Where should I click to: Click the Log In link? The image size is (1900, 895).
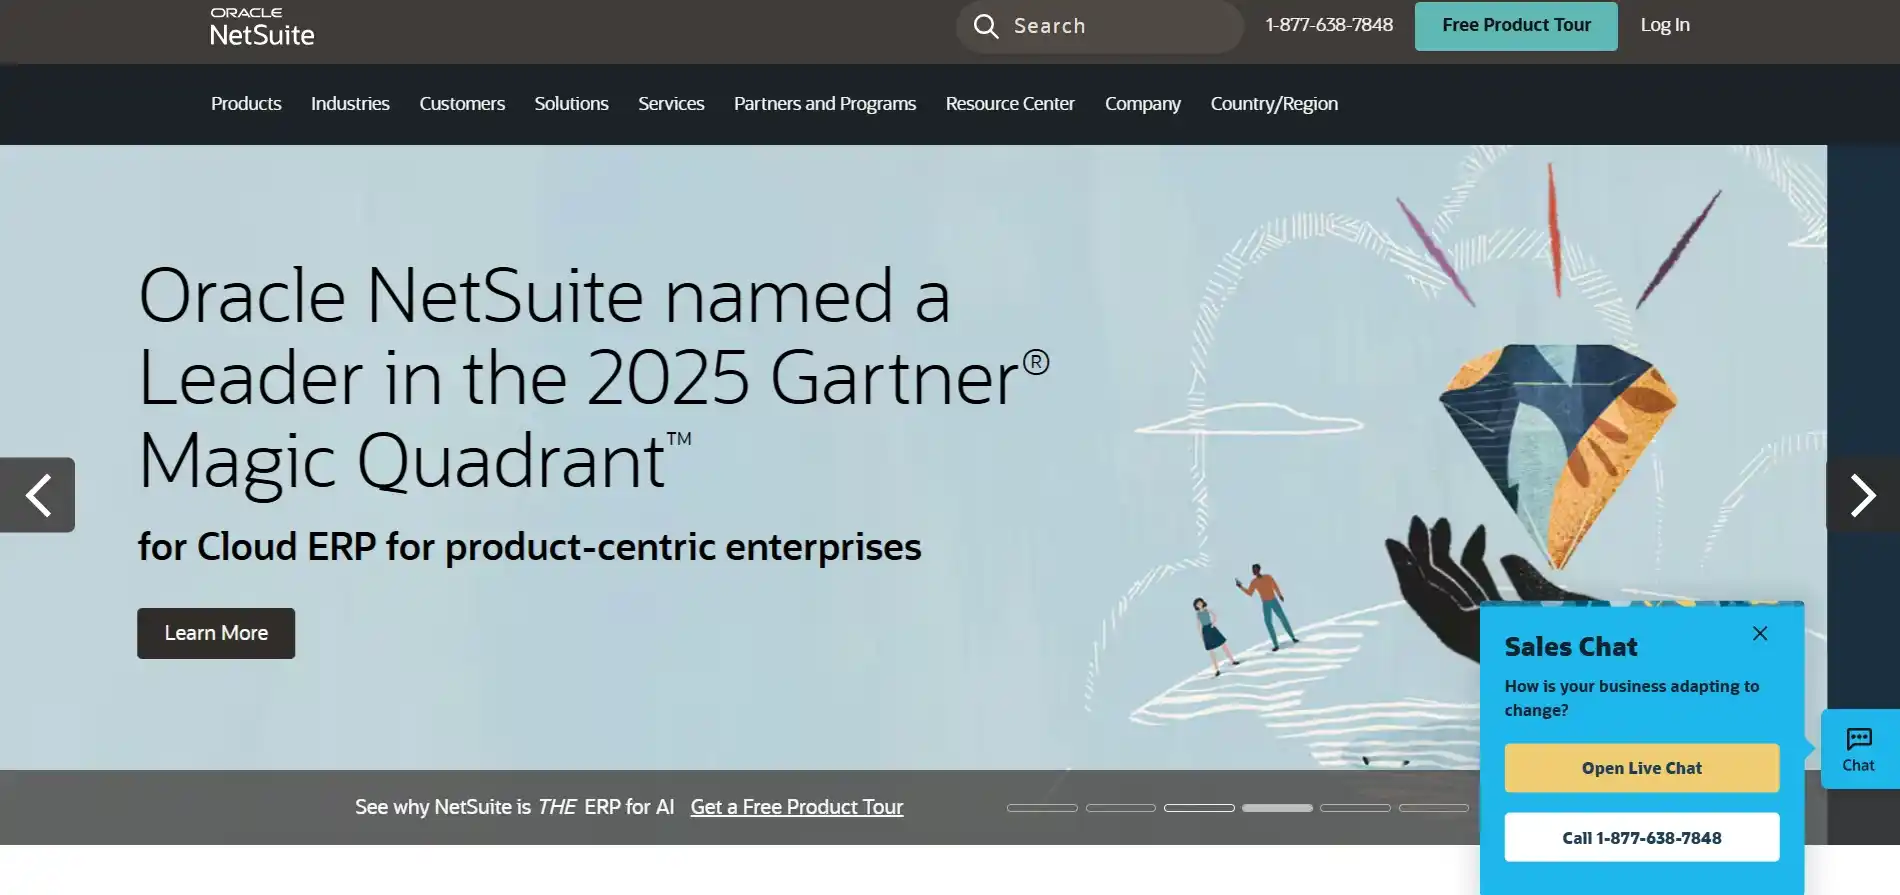click(1665, 25)
